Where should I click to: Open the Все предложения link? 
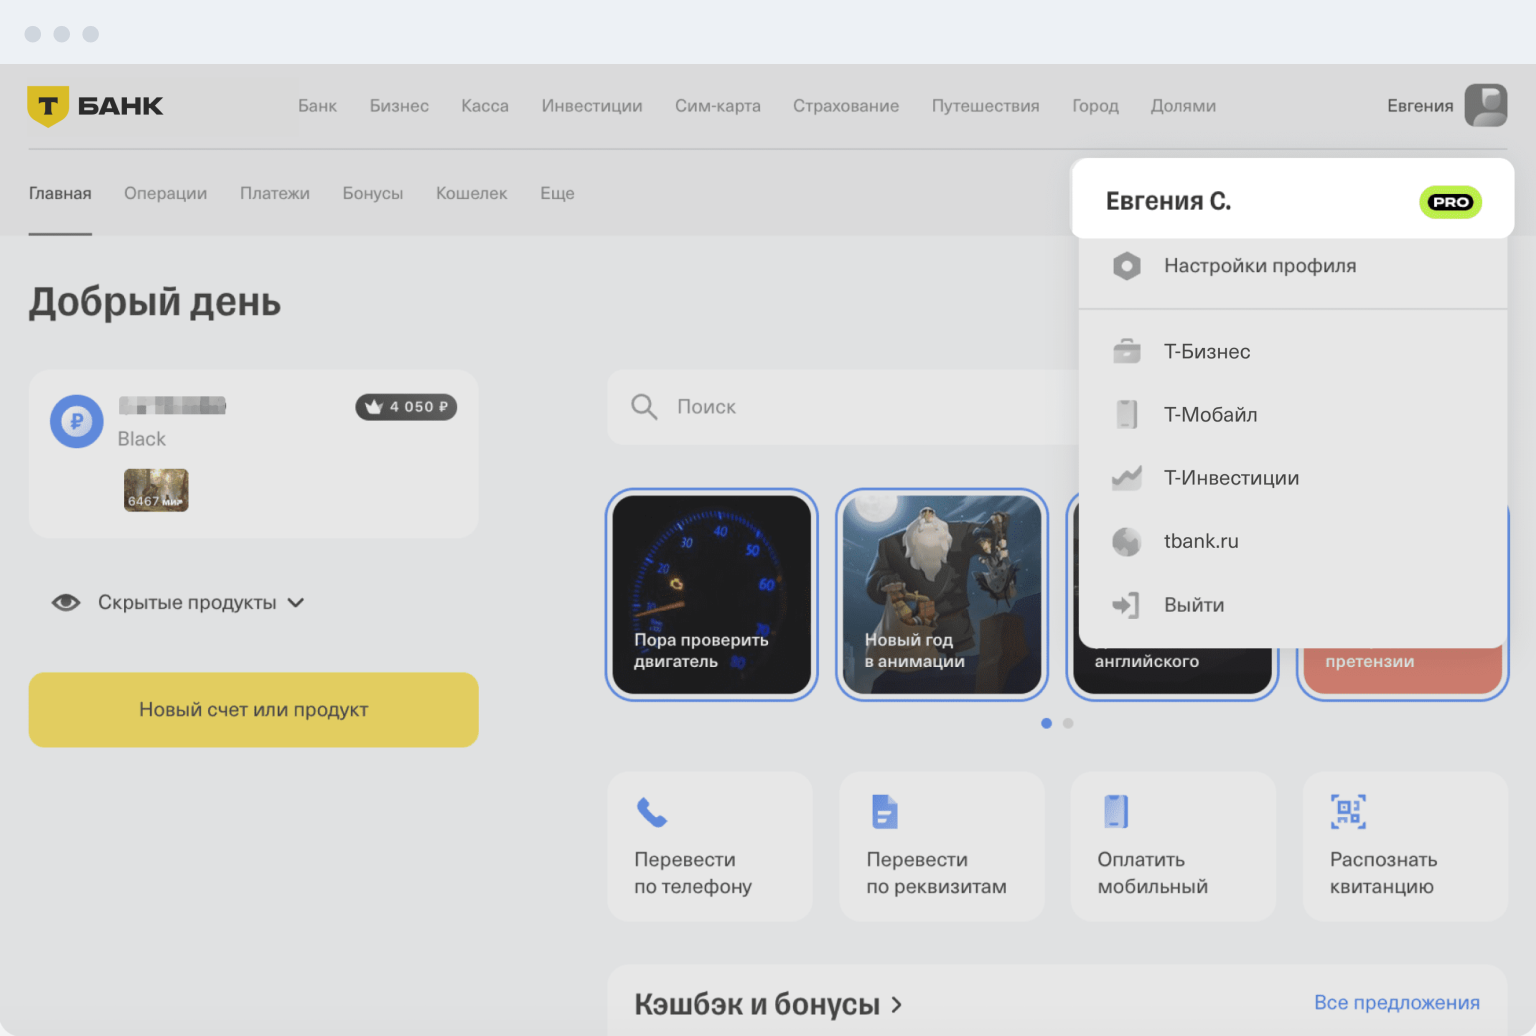click(x=1397, y=1003)
